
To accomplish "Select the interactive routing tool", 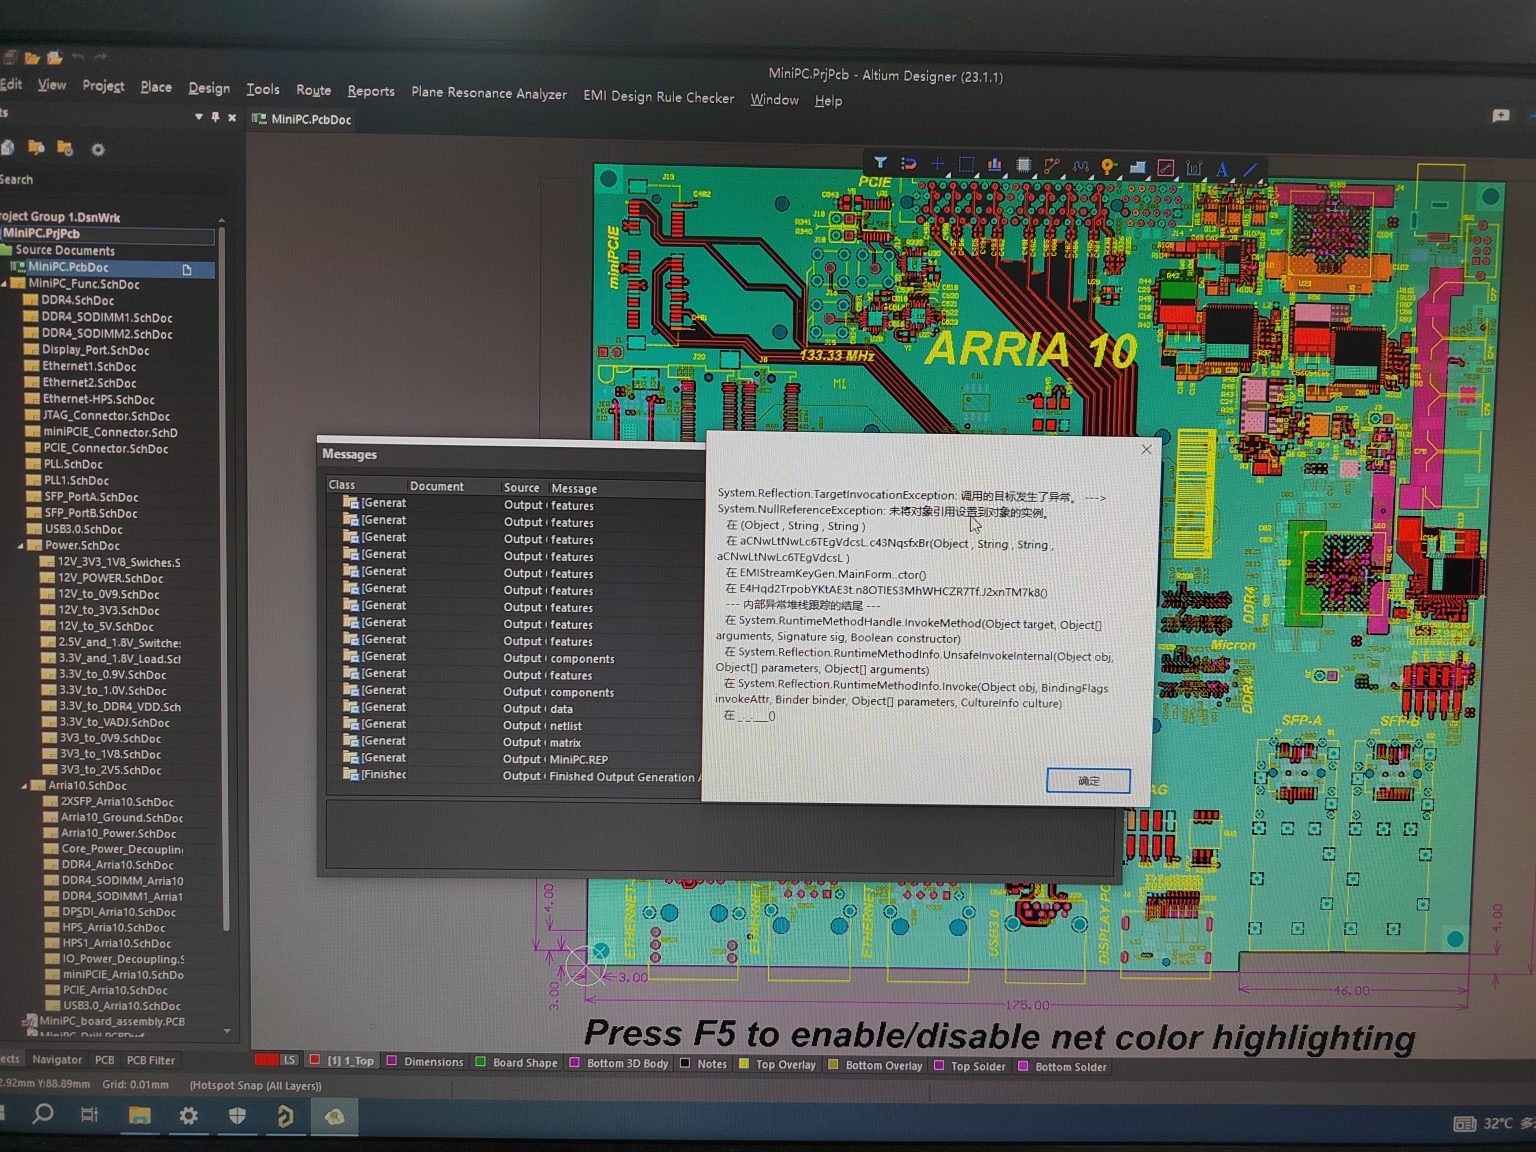I will click(1051, 165).
